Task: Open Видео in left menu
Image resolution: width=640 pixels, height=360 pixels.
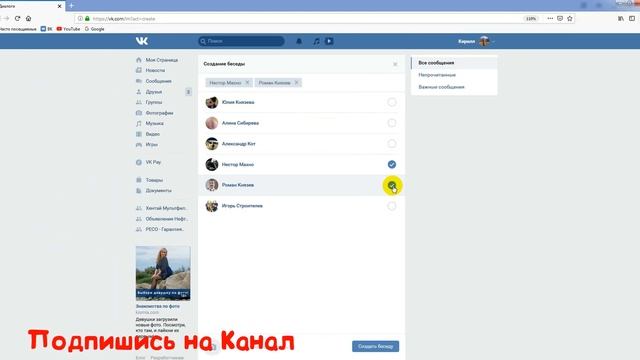Action: click(x=147, y=134)
